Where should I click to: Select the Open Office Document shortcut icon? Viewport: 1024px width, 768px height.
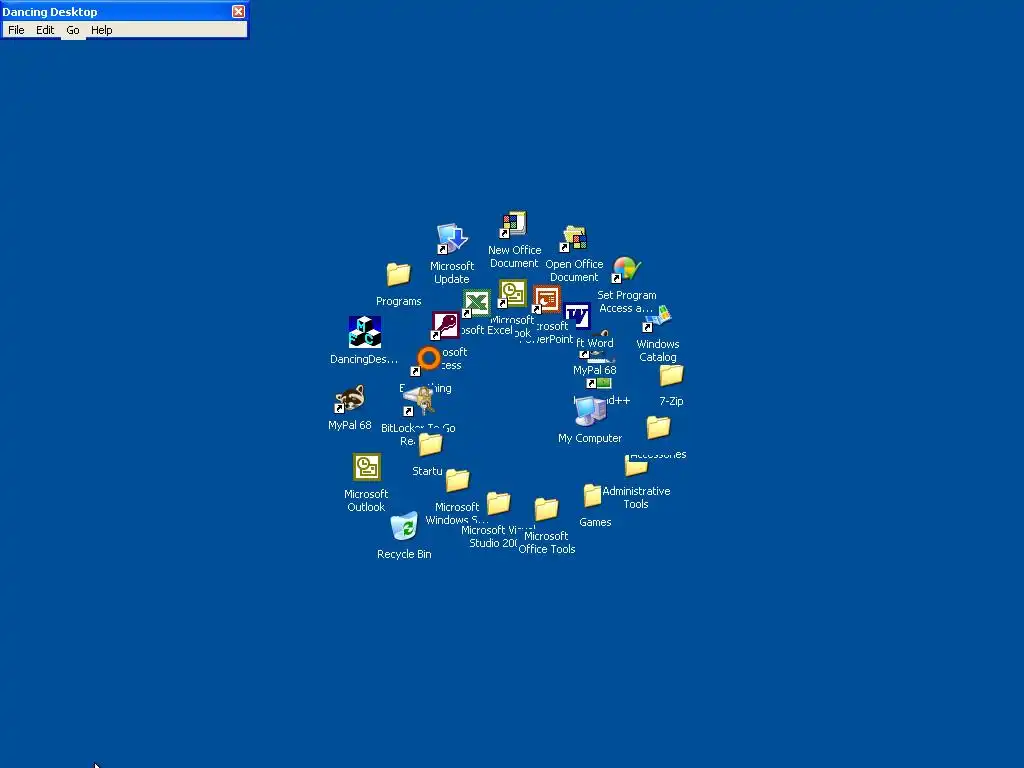click(x=573, y=239)
